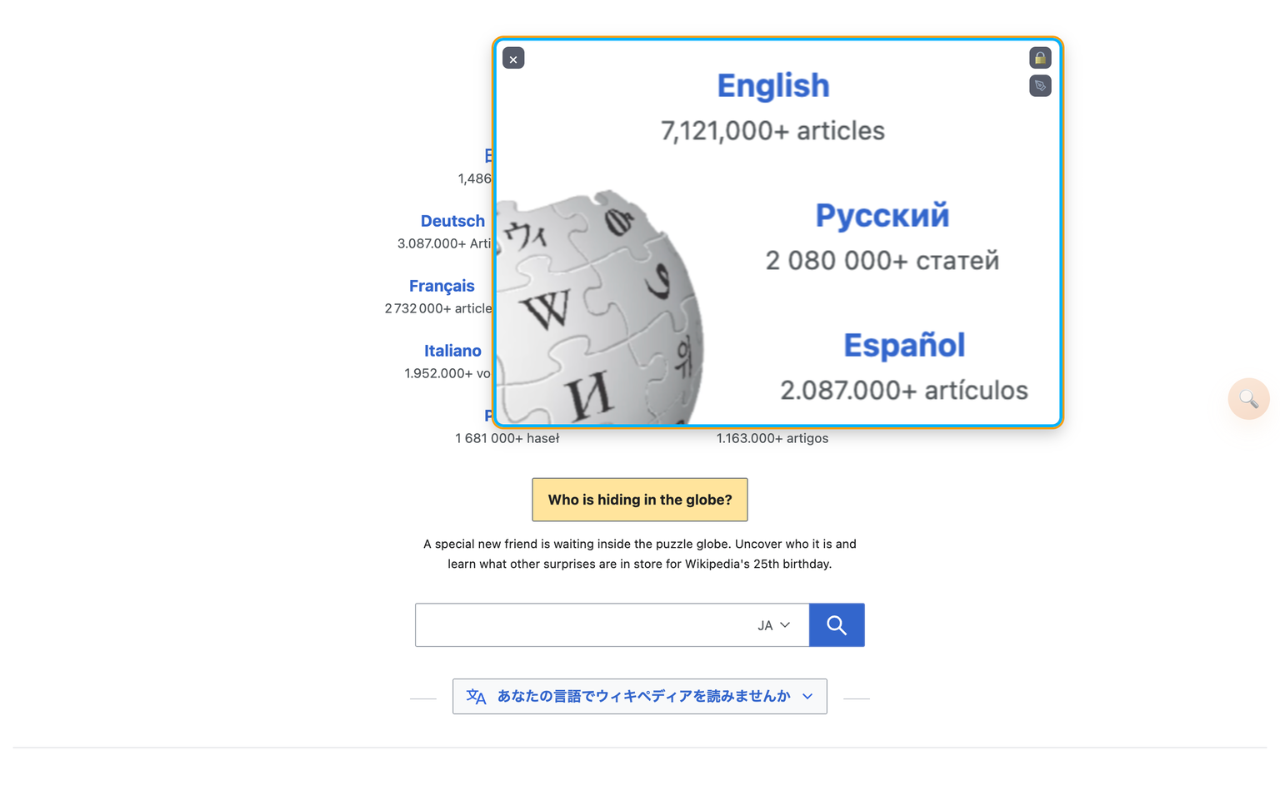Screen dimensions: 1280x800
Task: Open the JA search language dropdown
Action: coord(774,625)
